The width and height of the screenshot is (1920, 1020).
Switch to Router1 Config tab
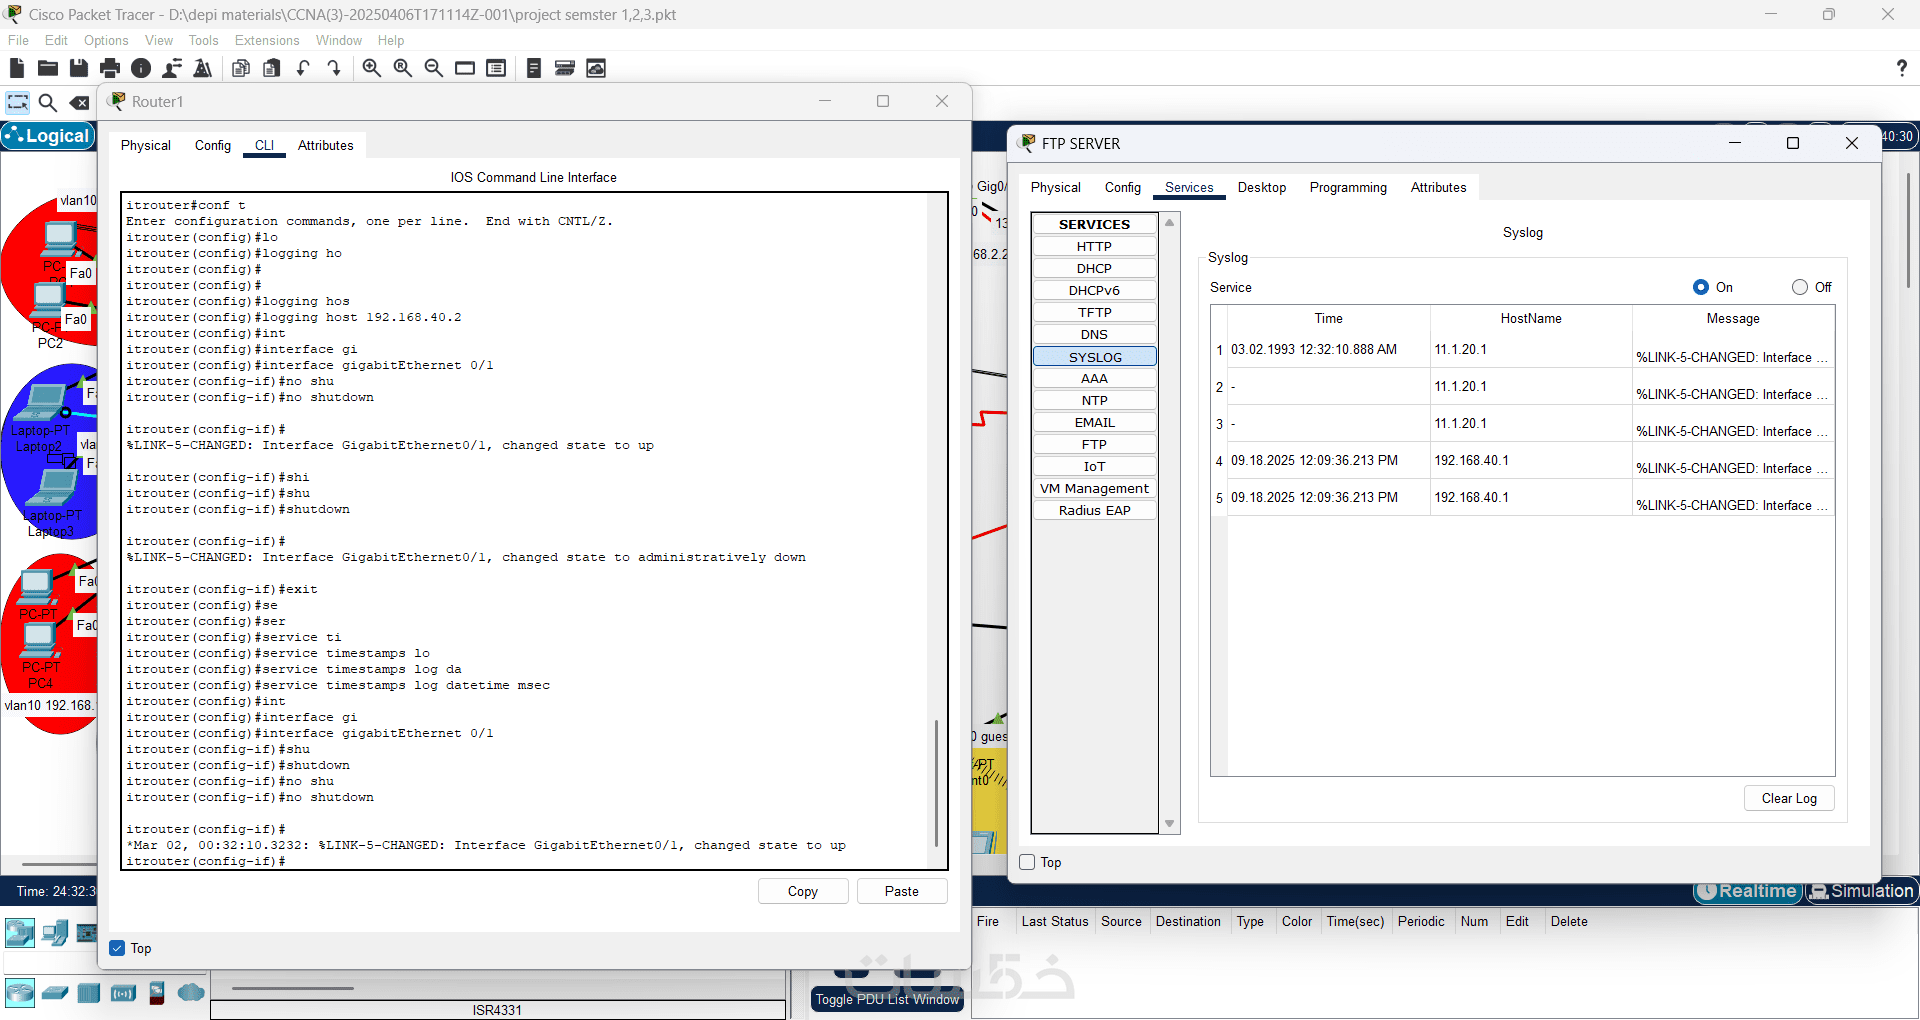(213, 145)
